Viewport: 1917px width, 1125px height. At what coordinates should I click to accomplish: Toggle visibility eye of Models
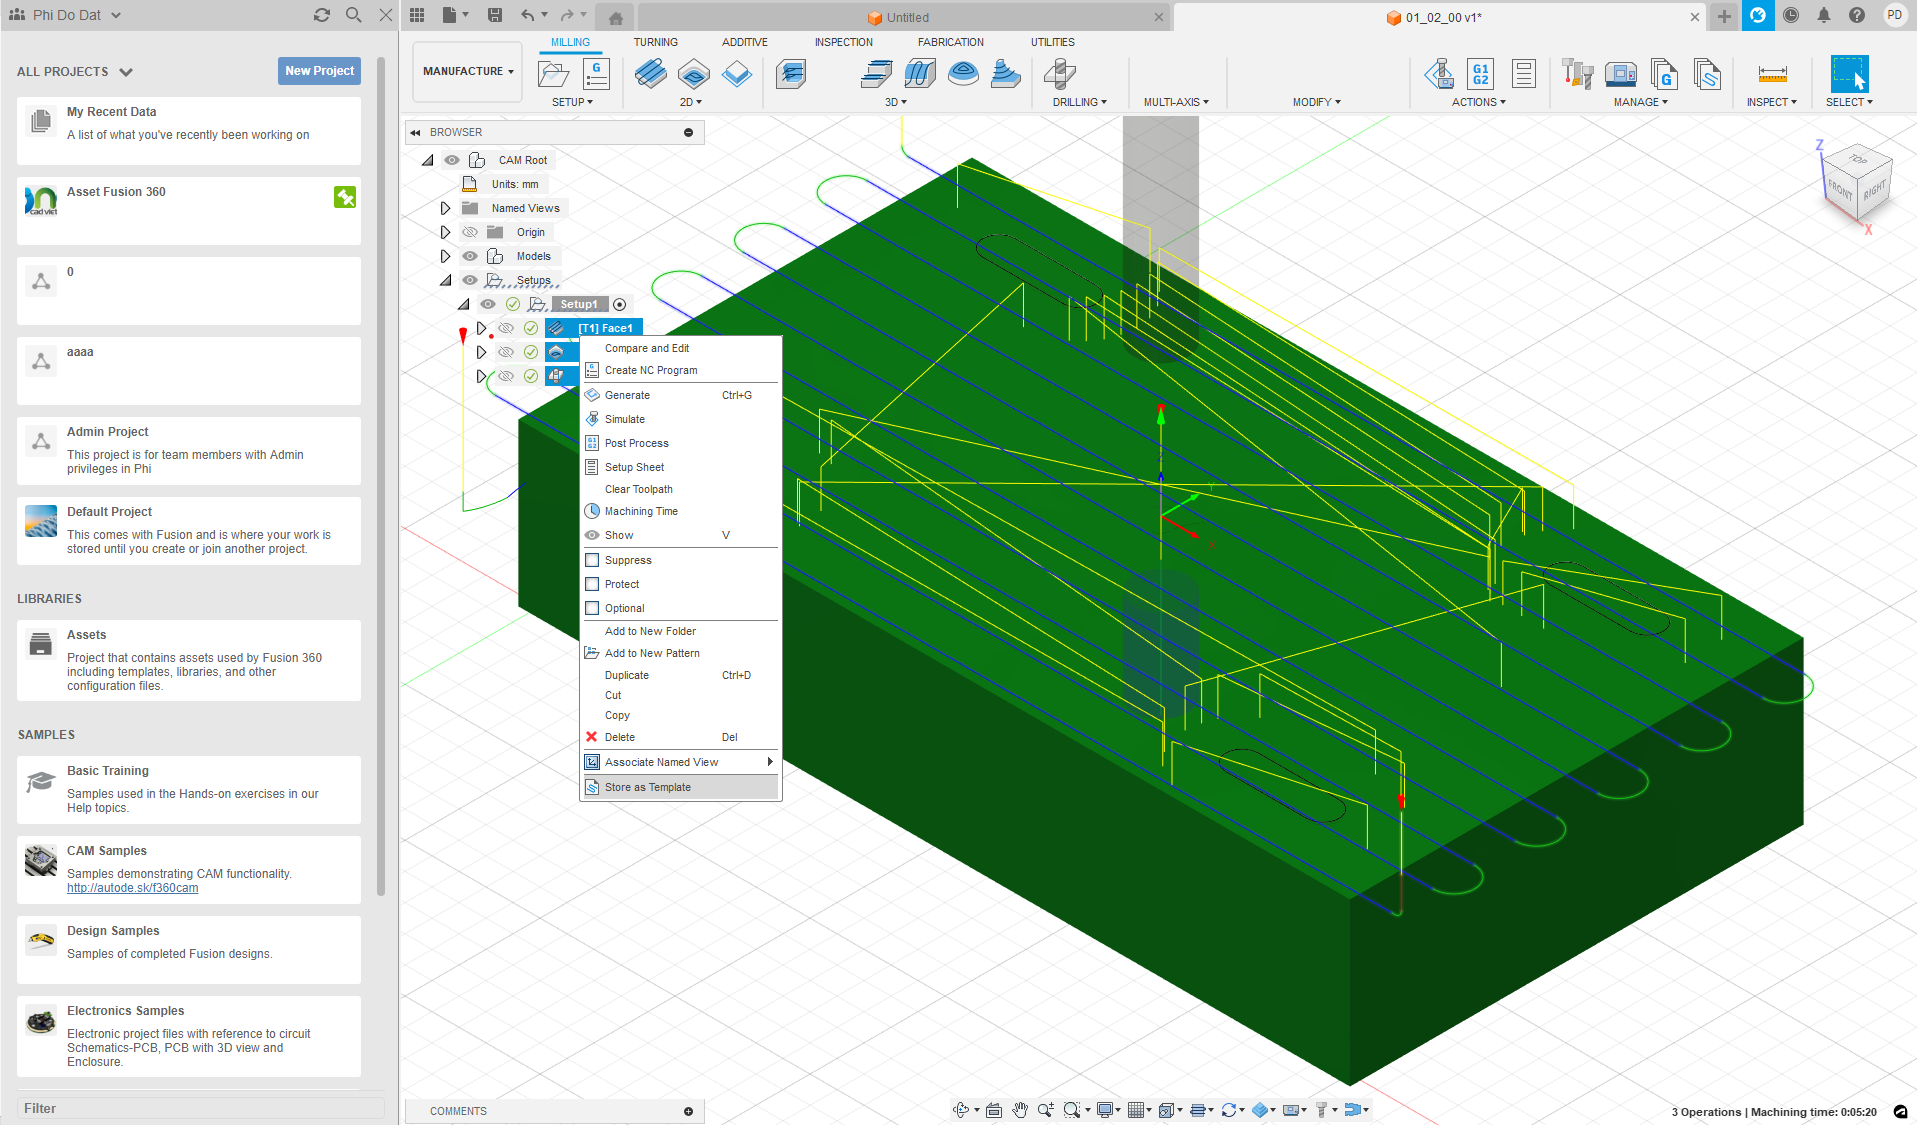pos(470,256)
